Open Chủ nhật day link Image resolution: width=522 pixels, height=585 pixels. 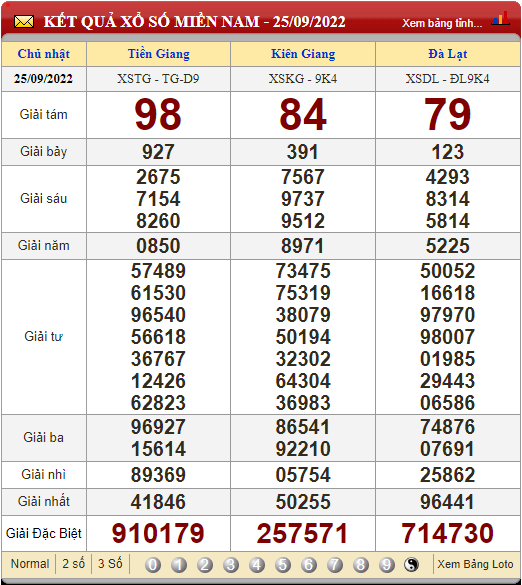44,54
